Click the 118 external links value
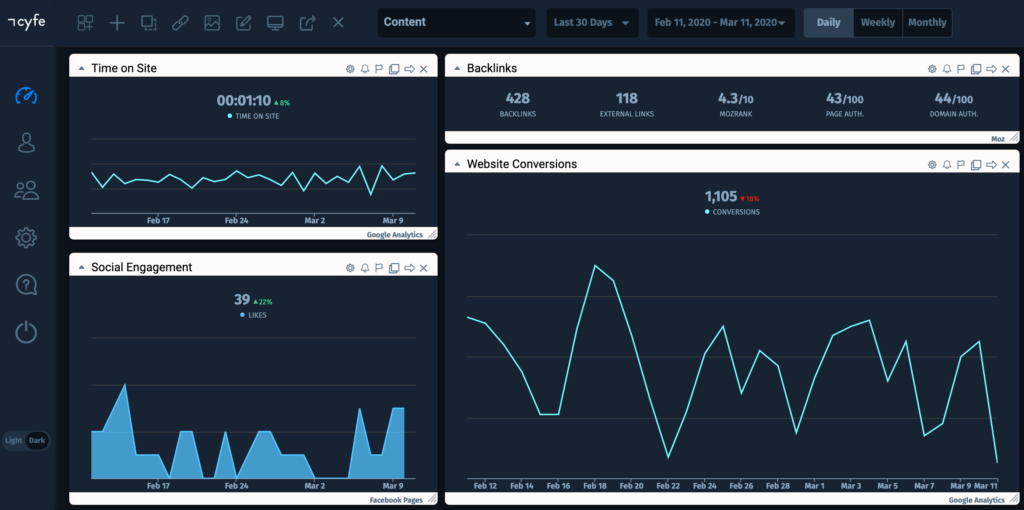This screenshot has height=510, width=1024. (627, 99)
